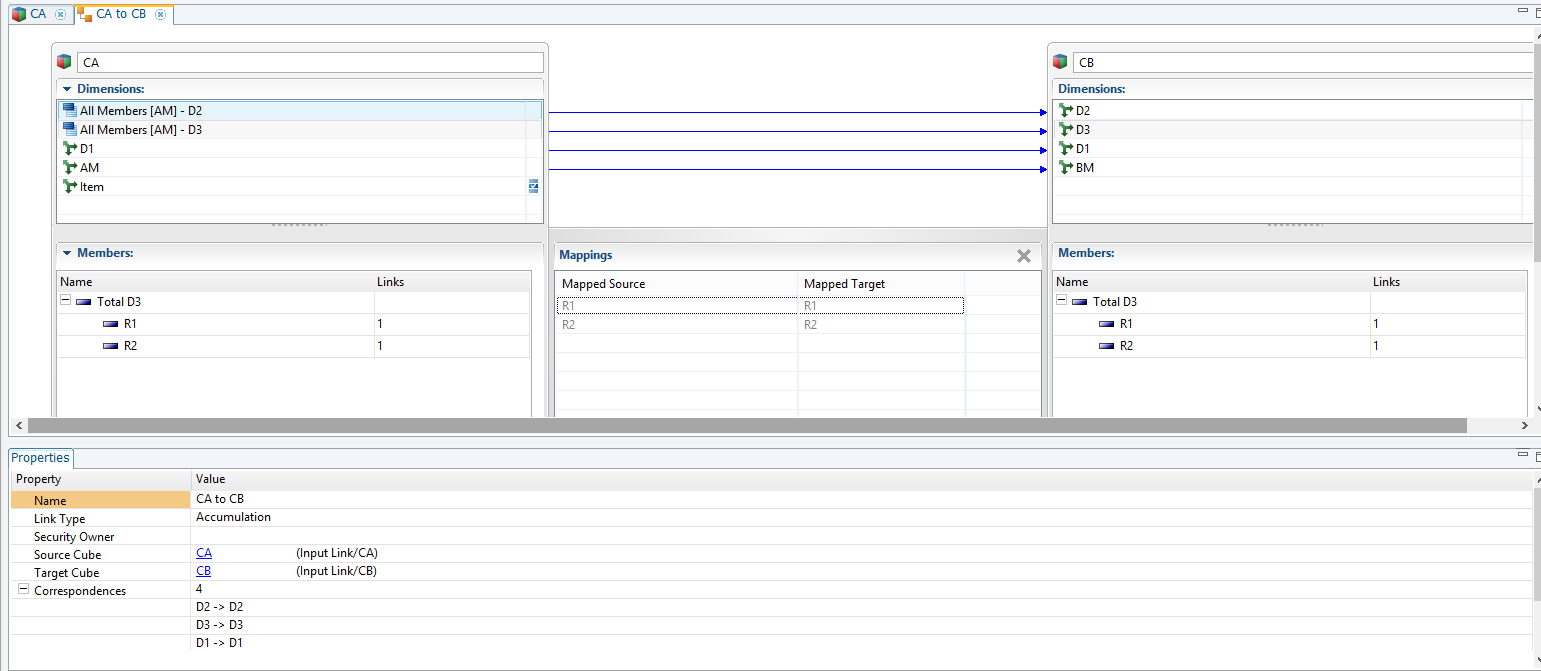The image size is (1541, 671).
Task: Select the Security Owner property row
Action: 770,536
